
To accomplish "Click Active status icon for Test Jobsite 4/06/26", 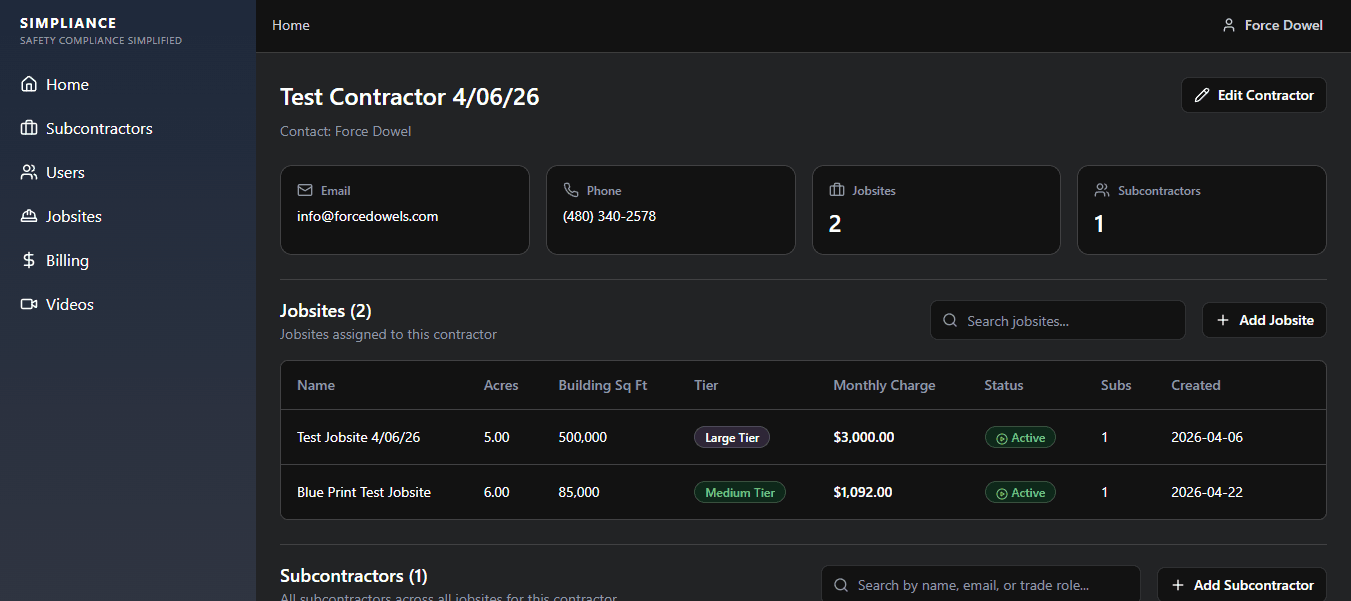I will [x=1001, y=438].
